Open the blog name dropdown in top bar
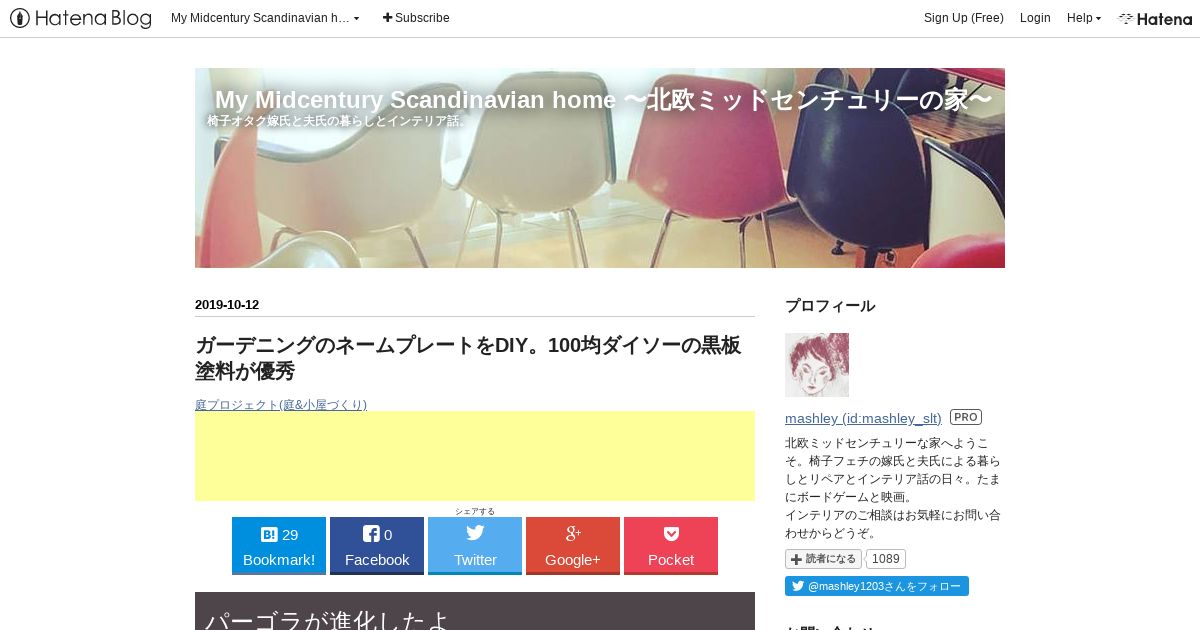The image size is (1200, 630). [265, 18]
